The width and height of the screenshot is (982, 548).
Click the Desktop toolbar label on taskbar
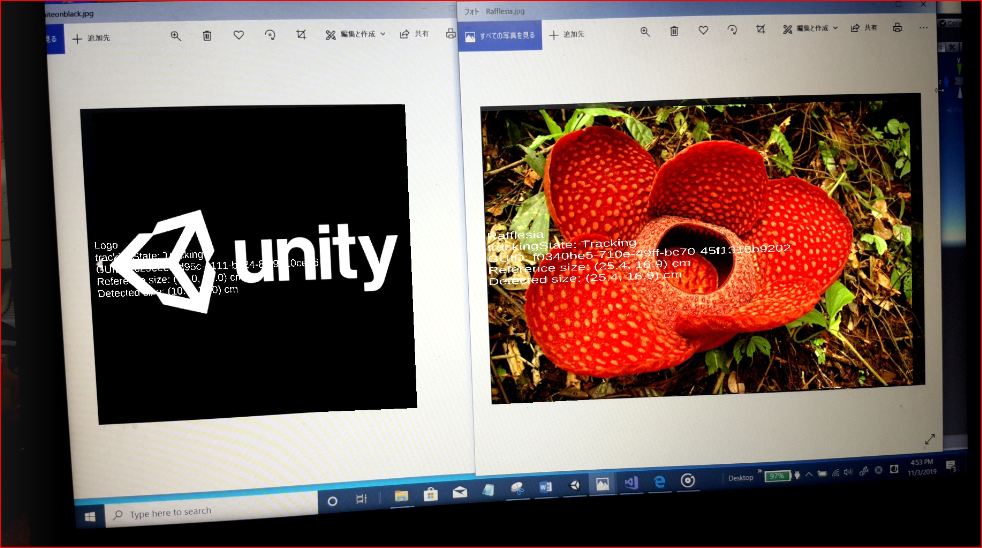coord(740,477)
